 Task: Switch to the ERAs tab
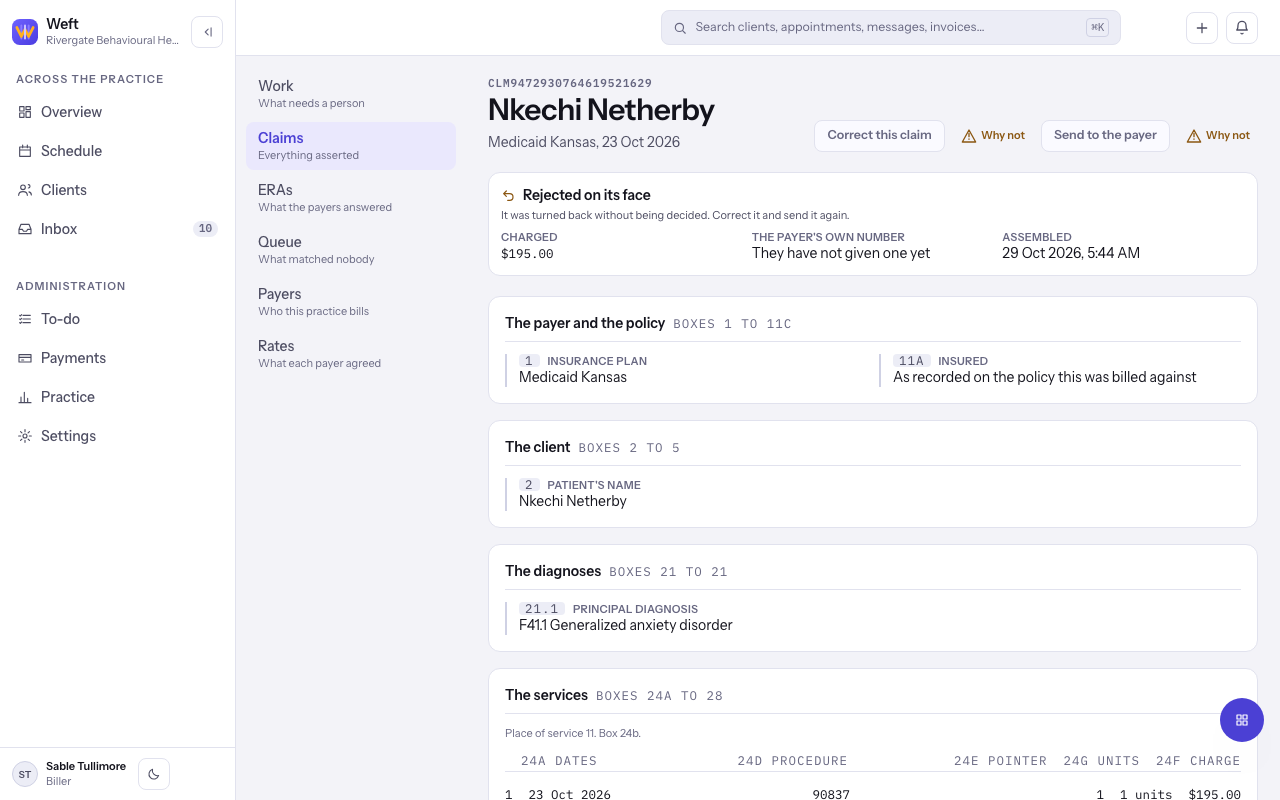coord(351,198)
